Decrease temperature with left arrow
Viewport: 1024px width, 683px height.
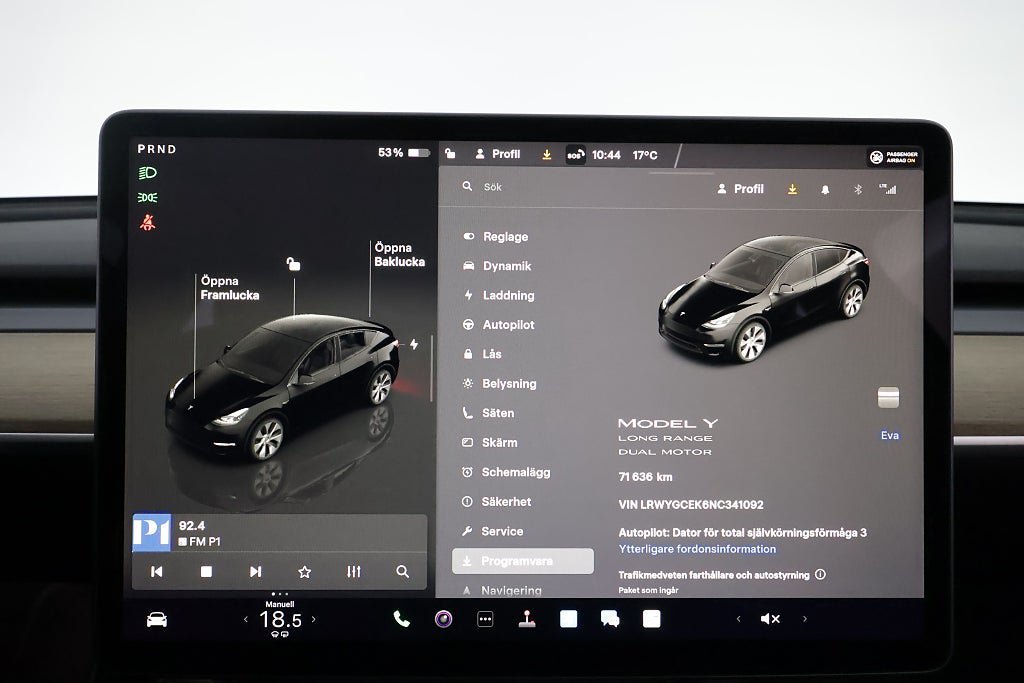[246, 619]
